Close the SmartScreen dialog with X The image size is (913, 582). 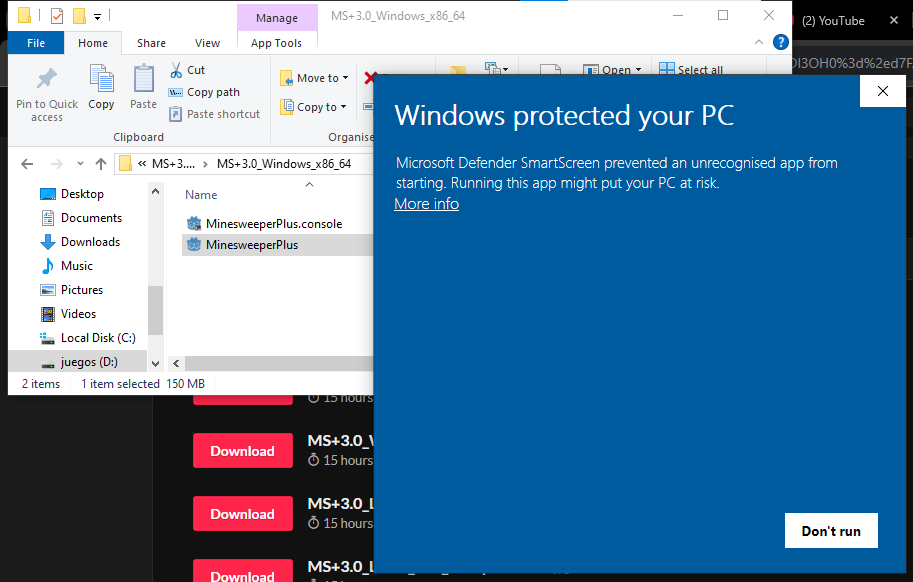pos(883,91)
